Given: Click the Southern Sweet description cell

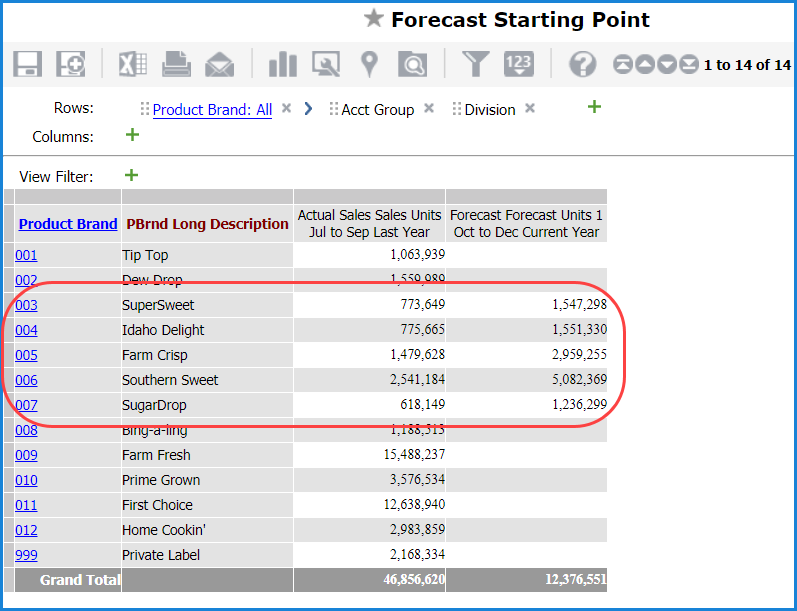Looking at the screenshot, I should click(207, 380).
